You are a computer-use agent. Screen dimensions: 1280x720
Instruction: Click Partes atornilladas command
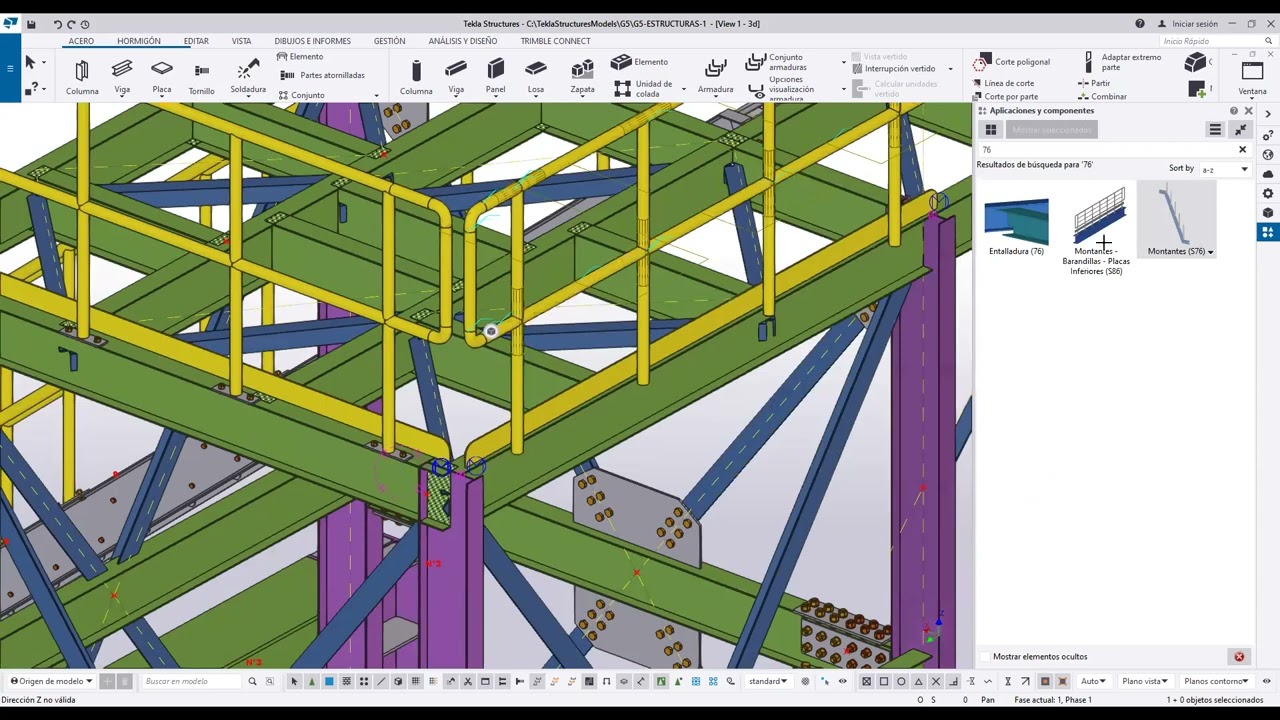point(322,75)
